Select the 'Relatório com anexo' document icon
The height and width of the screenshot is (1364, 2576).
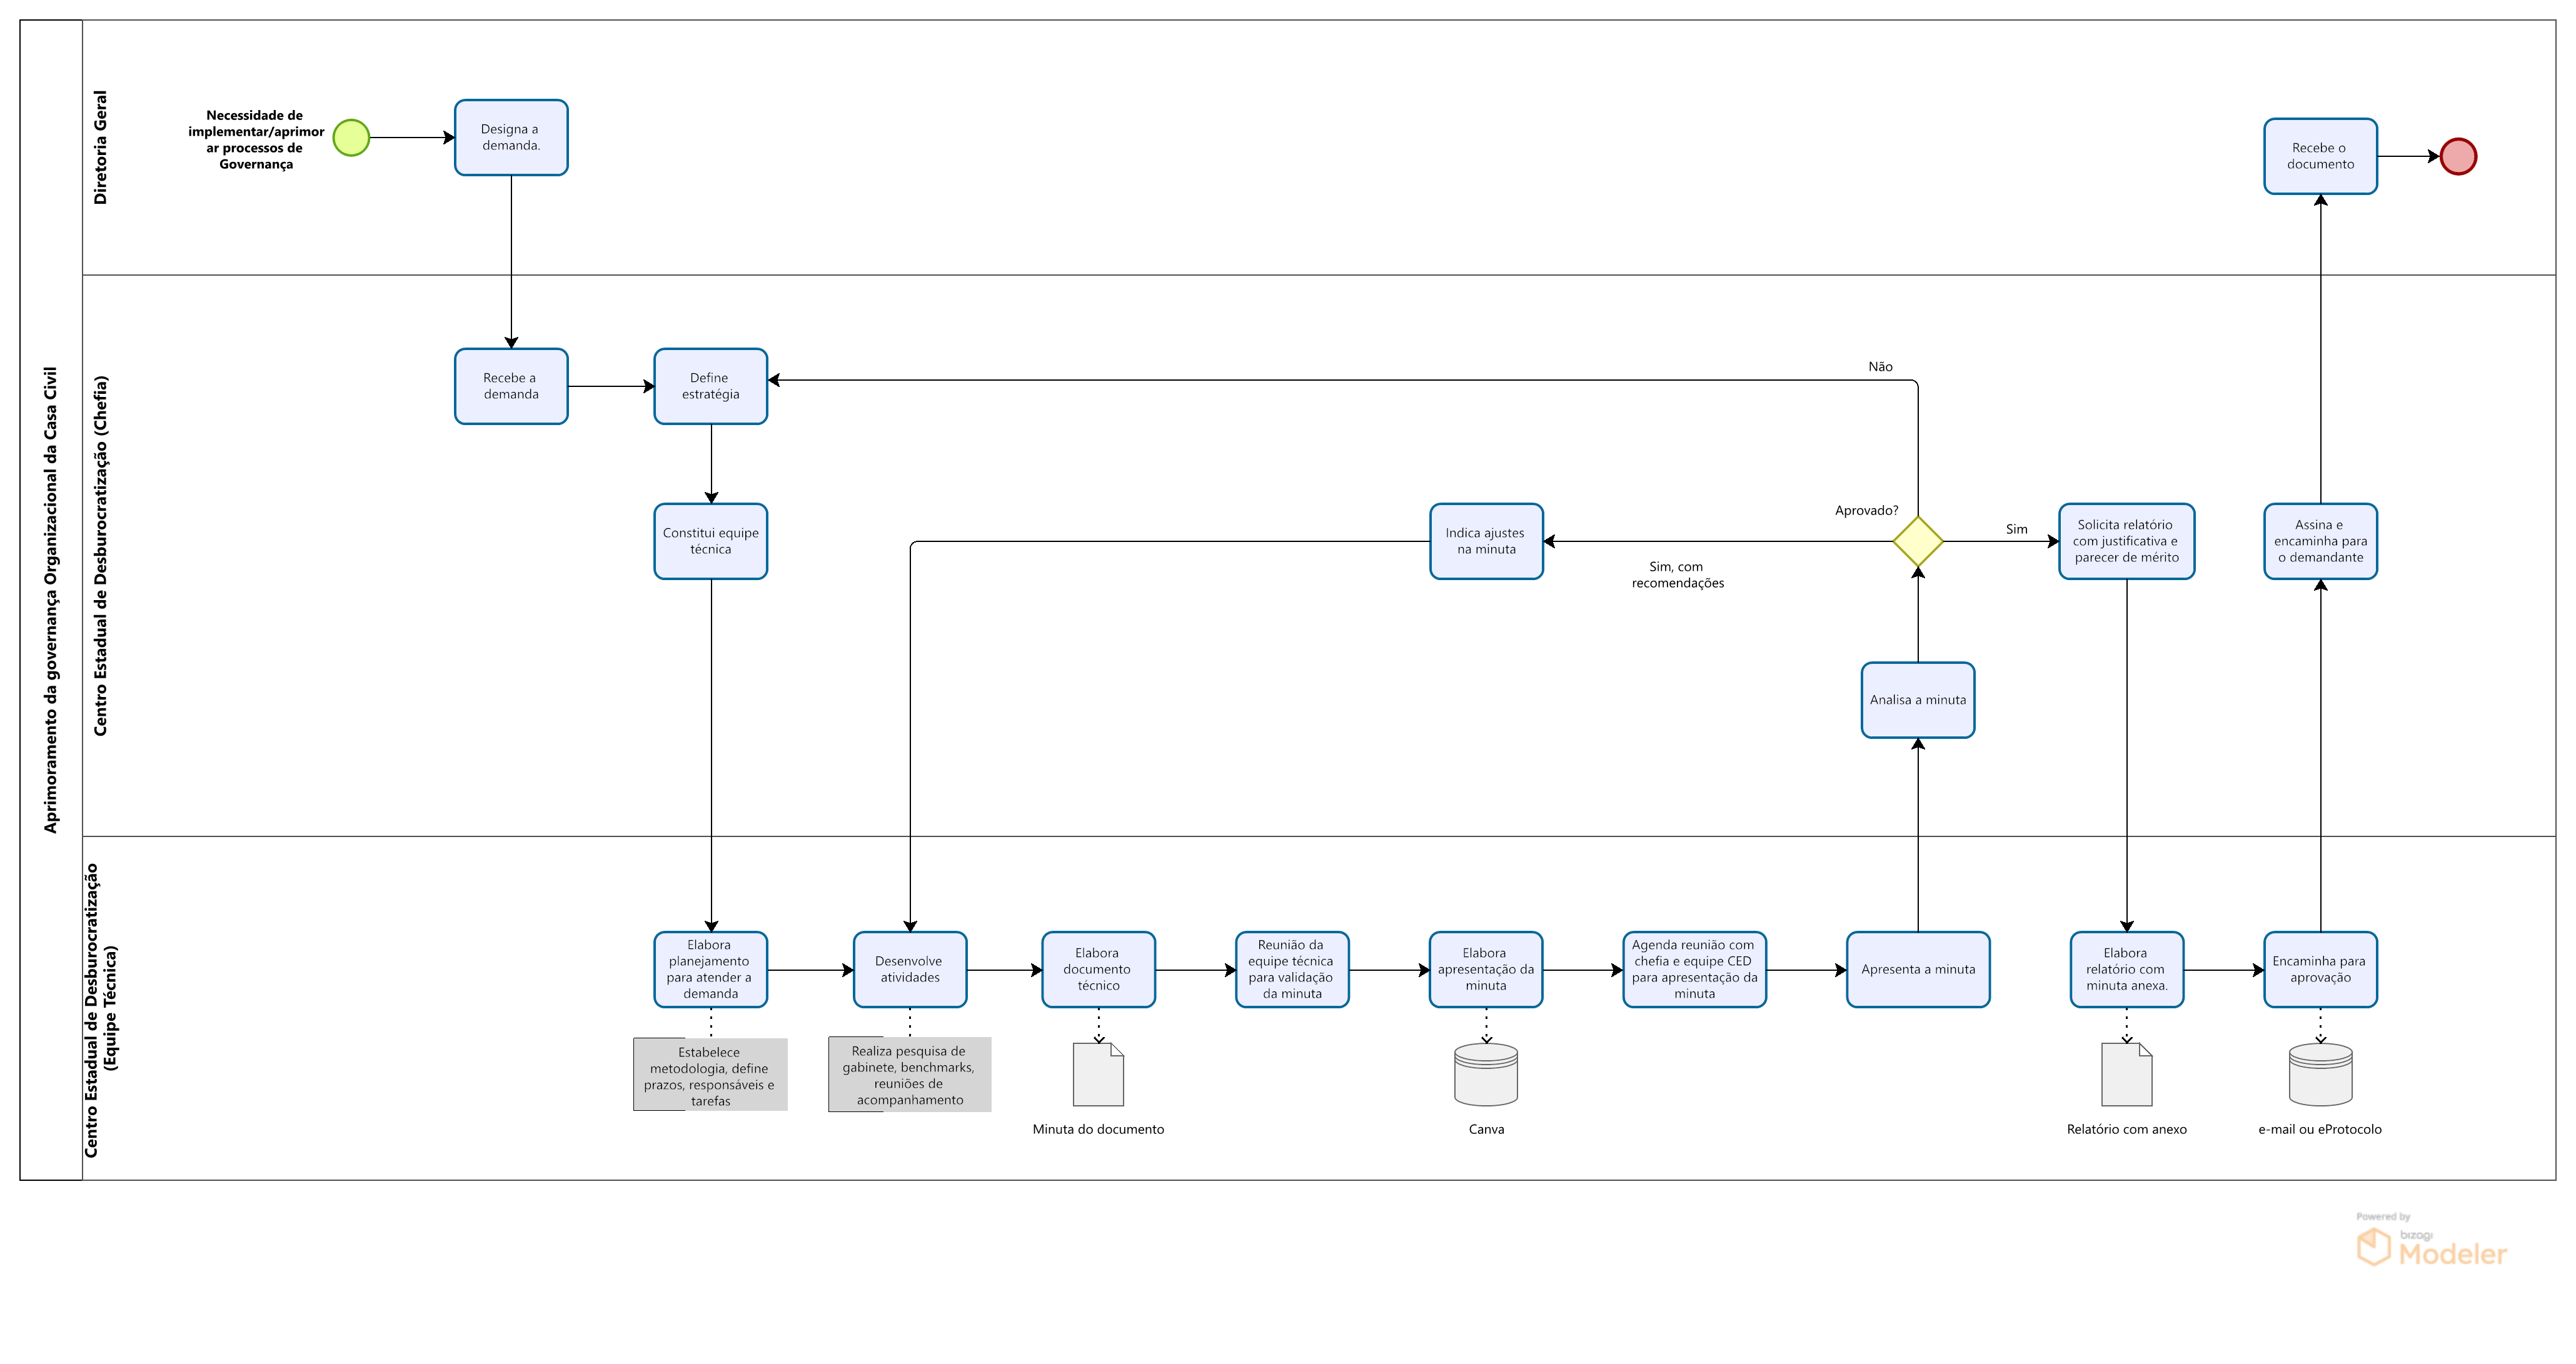[x=2126, y=1074]
